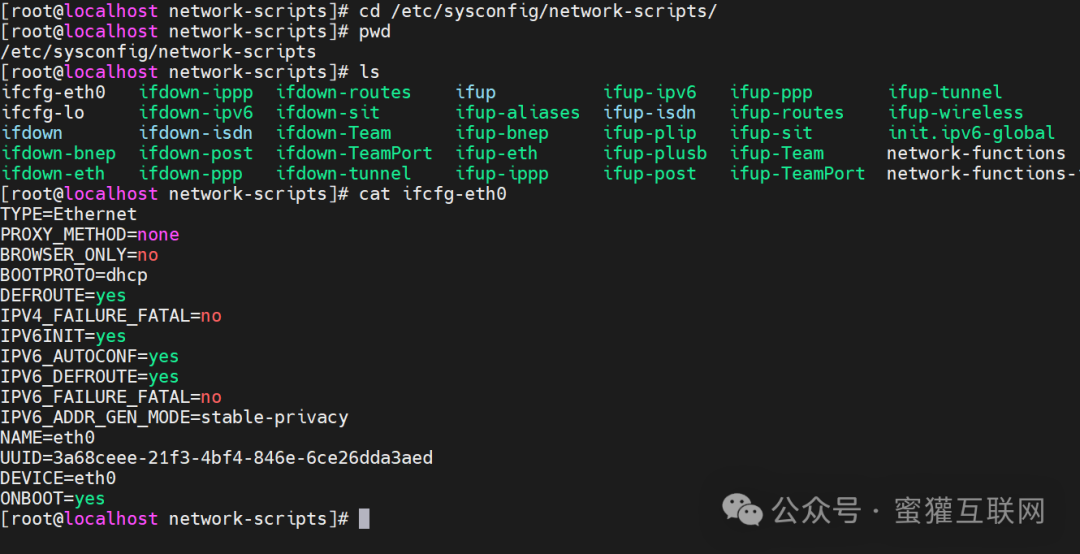Select the ifup-plusb script name
The image size is (1080, 554).
coord(655,153)
